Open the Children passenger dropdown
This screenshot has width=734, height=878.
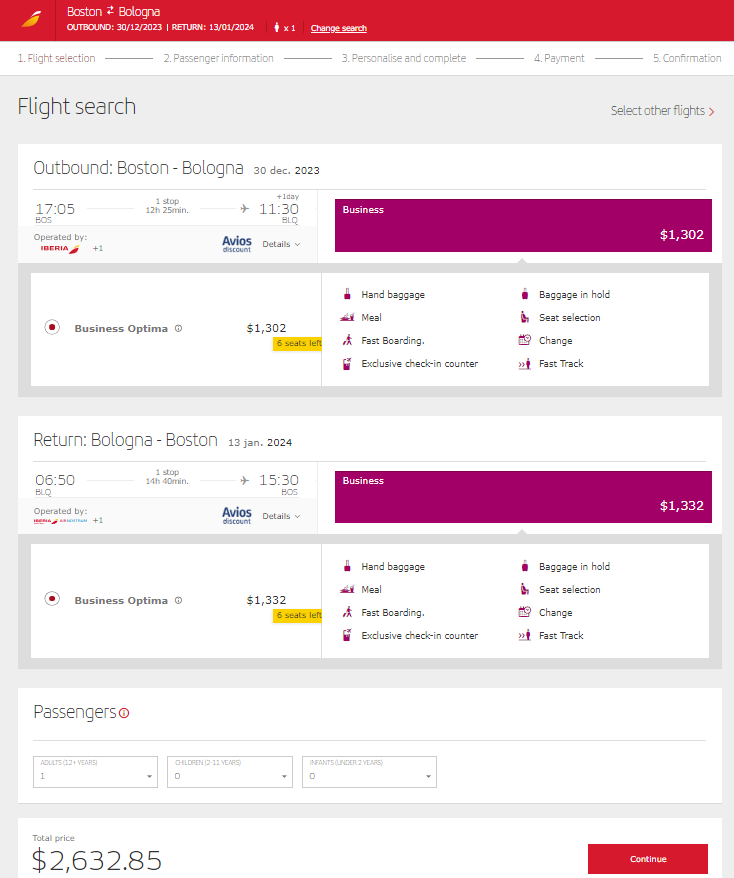tap(230, 772)
